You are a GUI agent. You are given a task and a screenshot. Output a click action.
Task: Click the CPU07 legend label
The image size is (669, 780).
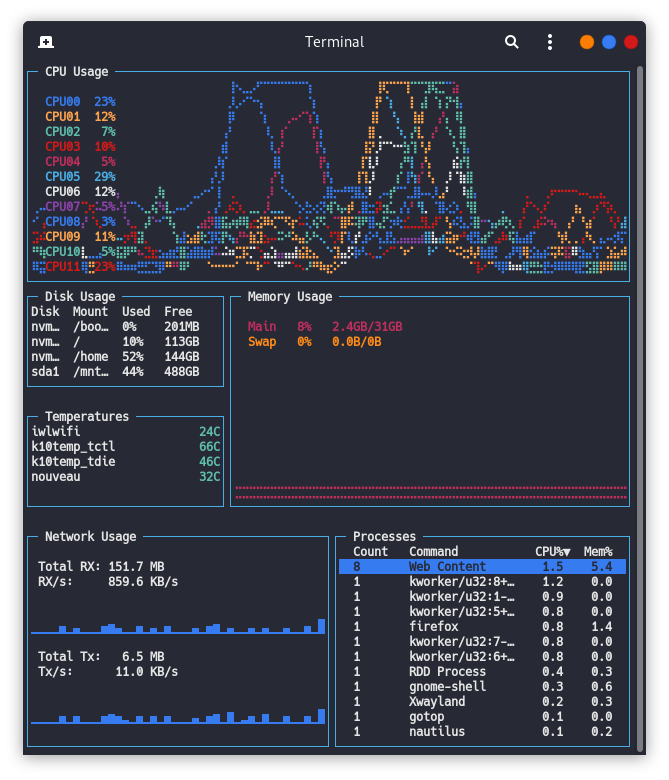63,206
